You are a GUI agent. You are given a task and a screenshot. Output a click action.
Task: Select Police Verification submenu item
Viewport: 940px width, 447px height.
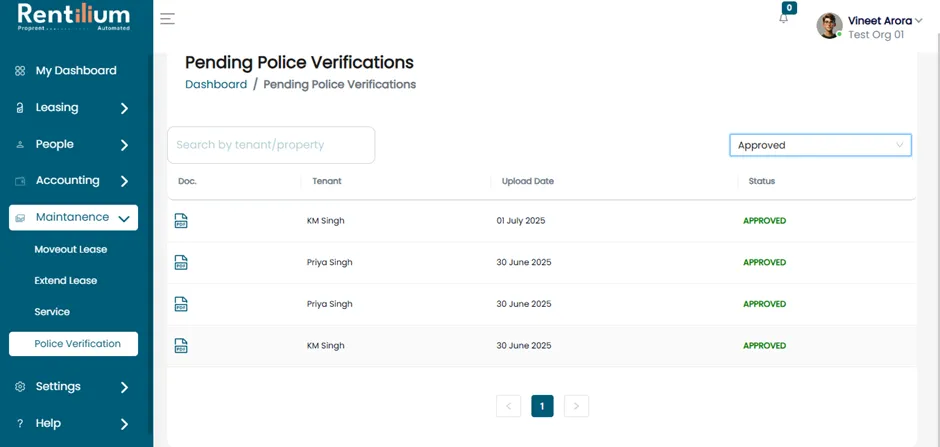coord(73,344)
